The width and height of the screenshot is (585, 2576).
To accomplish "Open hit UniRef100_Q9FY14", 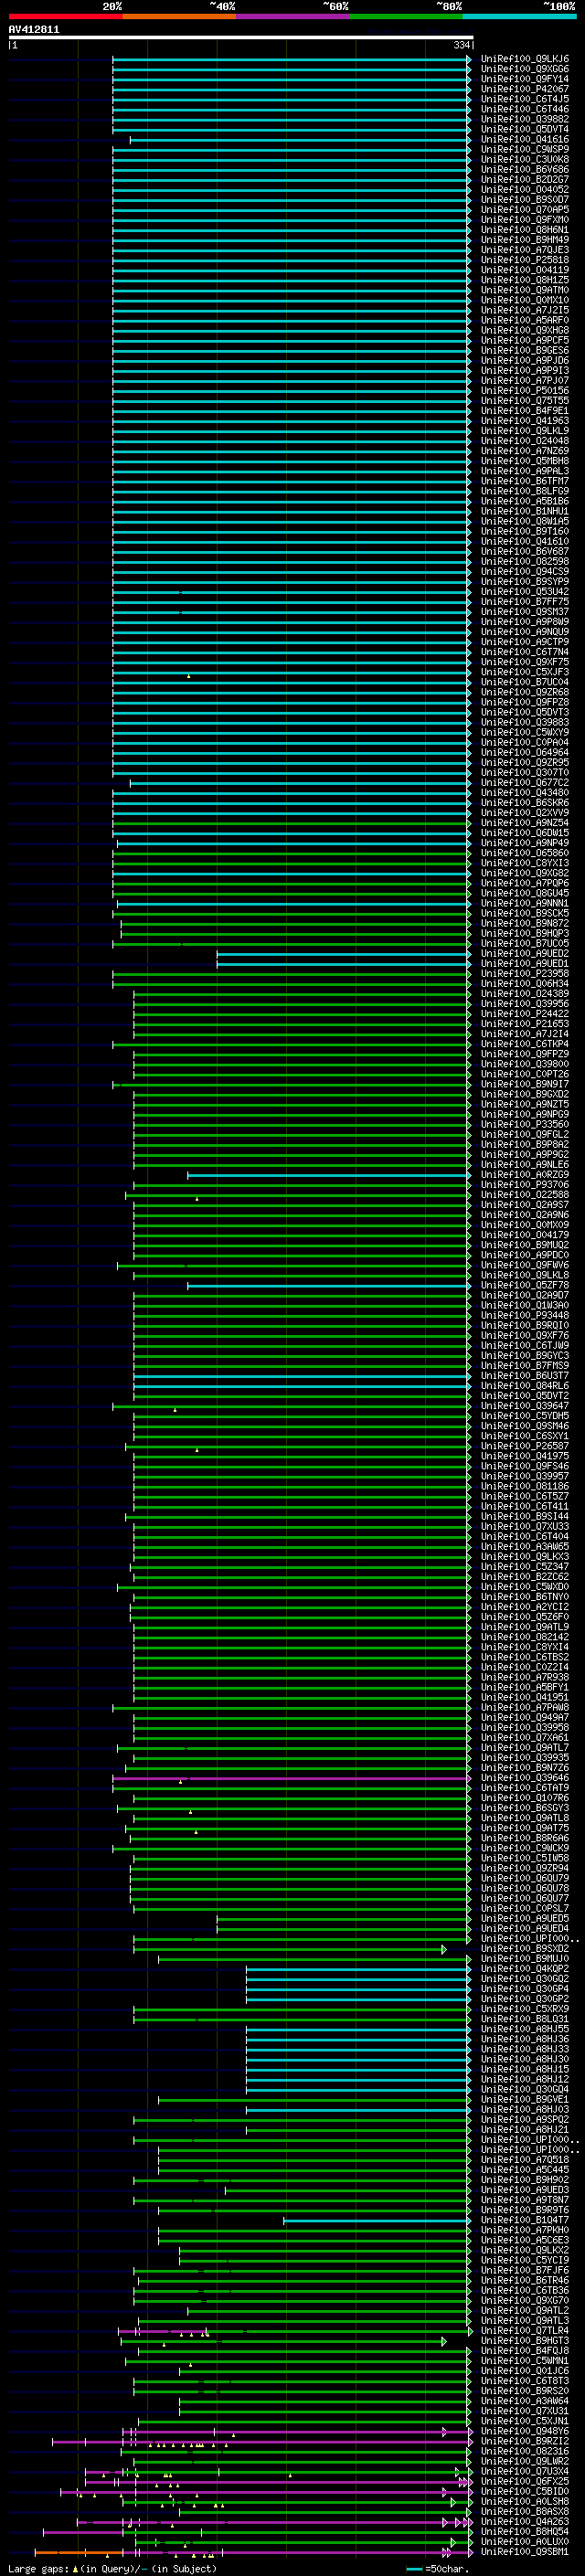I will (524, 79).
